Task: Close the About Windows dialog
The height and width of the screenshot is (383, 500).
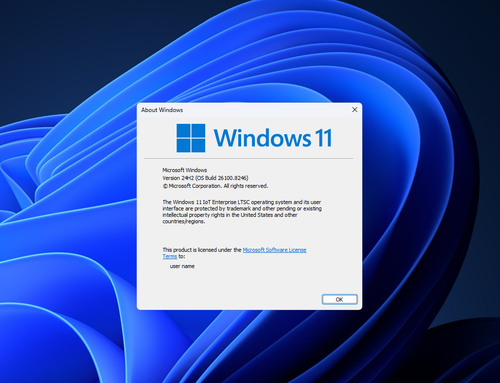Action: (x=355, y=110)
